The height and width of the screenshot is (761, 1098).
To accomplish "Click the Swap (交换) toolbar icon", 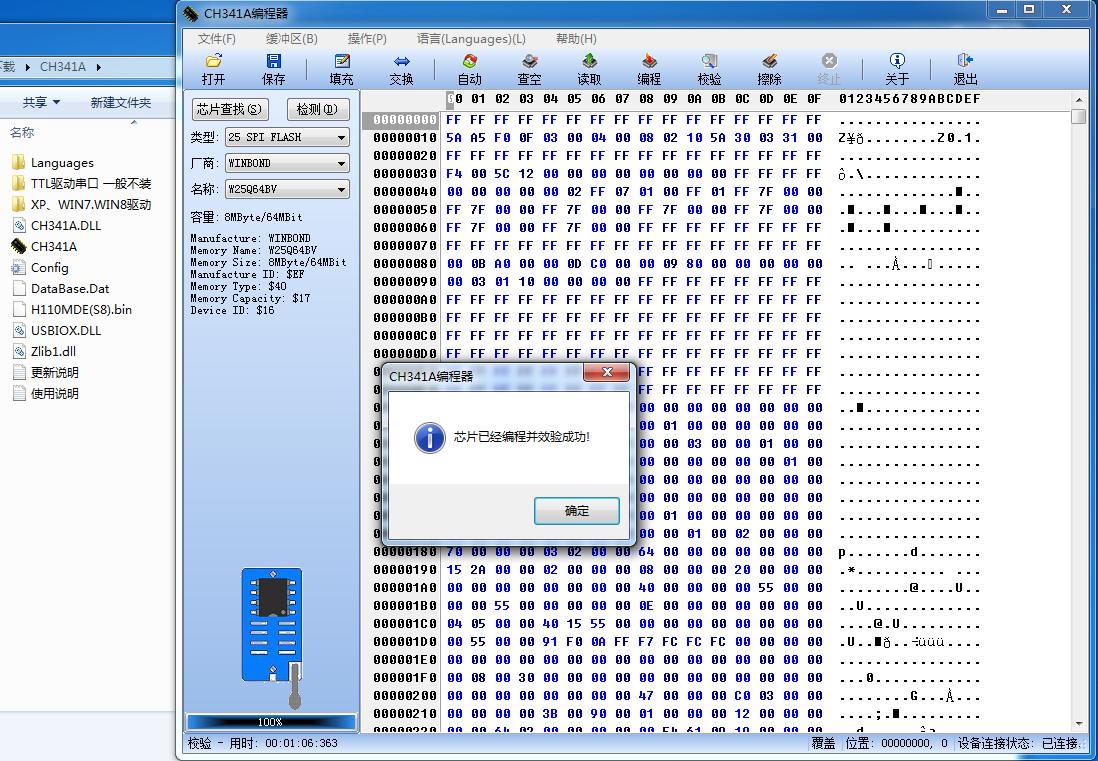I will click(x=401, y=62).
